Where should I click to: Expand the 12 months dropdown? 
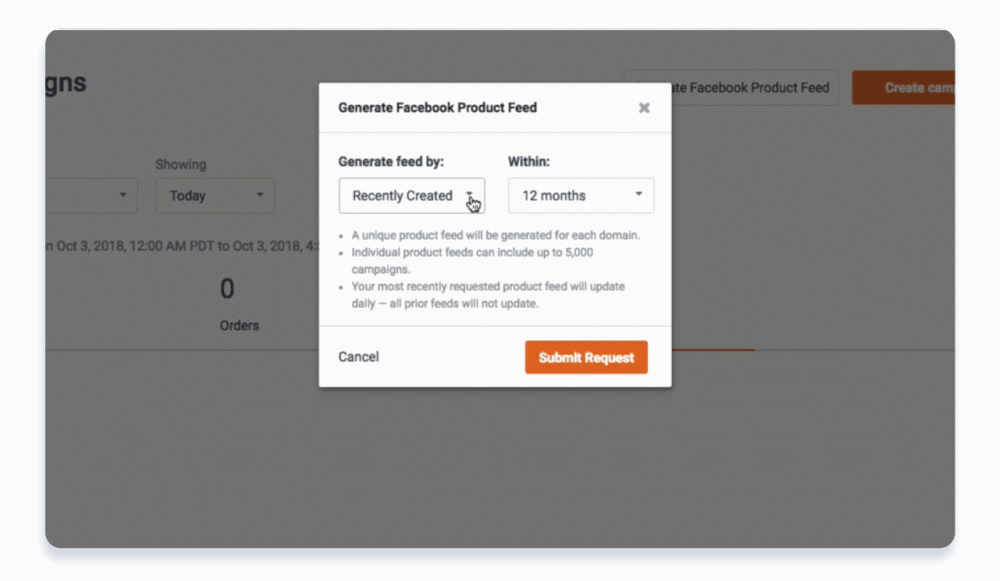[581, 196]
